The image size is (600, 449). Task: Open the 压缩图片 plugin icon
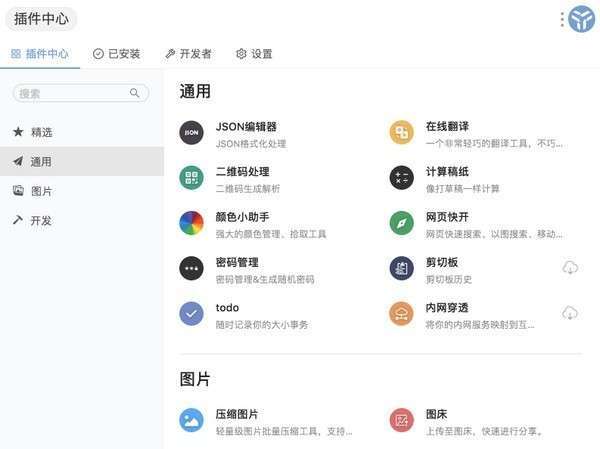point(191,420)
